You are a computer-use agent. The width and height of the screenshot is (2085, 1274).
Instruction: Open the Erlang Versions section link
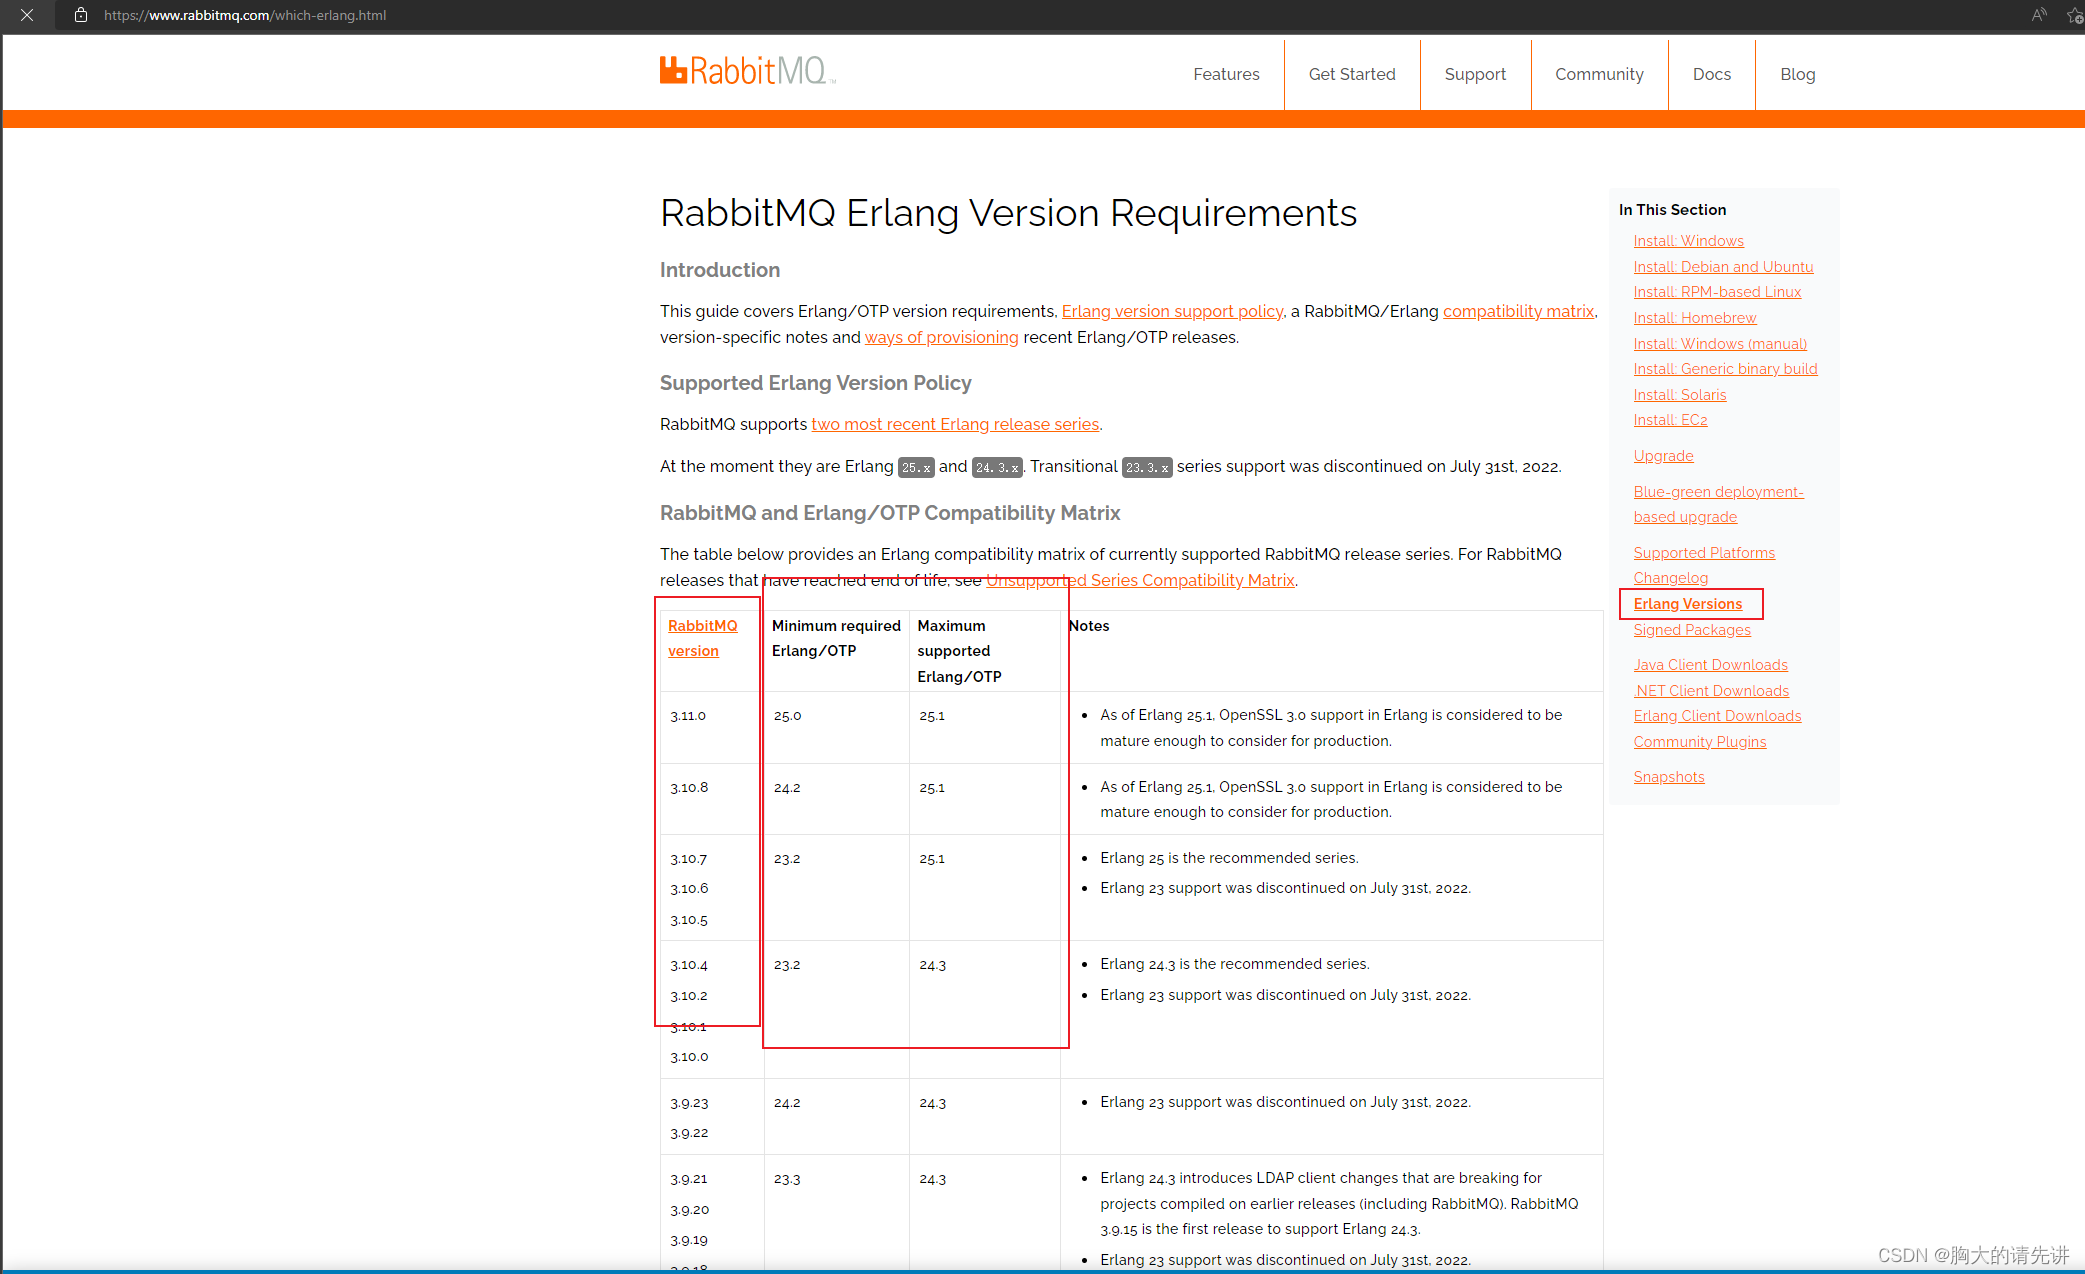coord(1687,603)
